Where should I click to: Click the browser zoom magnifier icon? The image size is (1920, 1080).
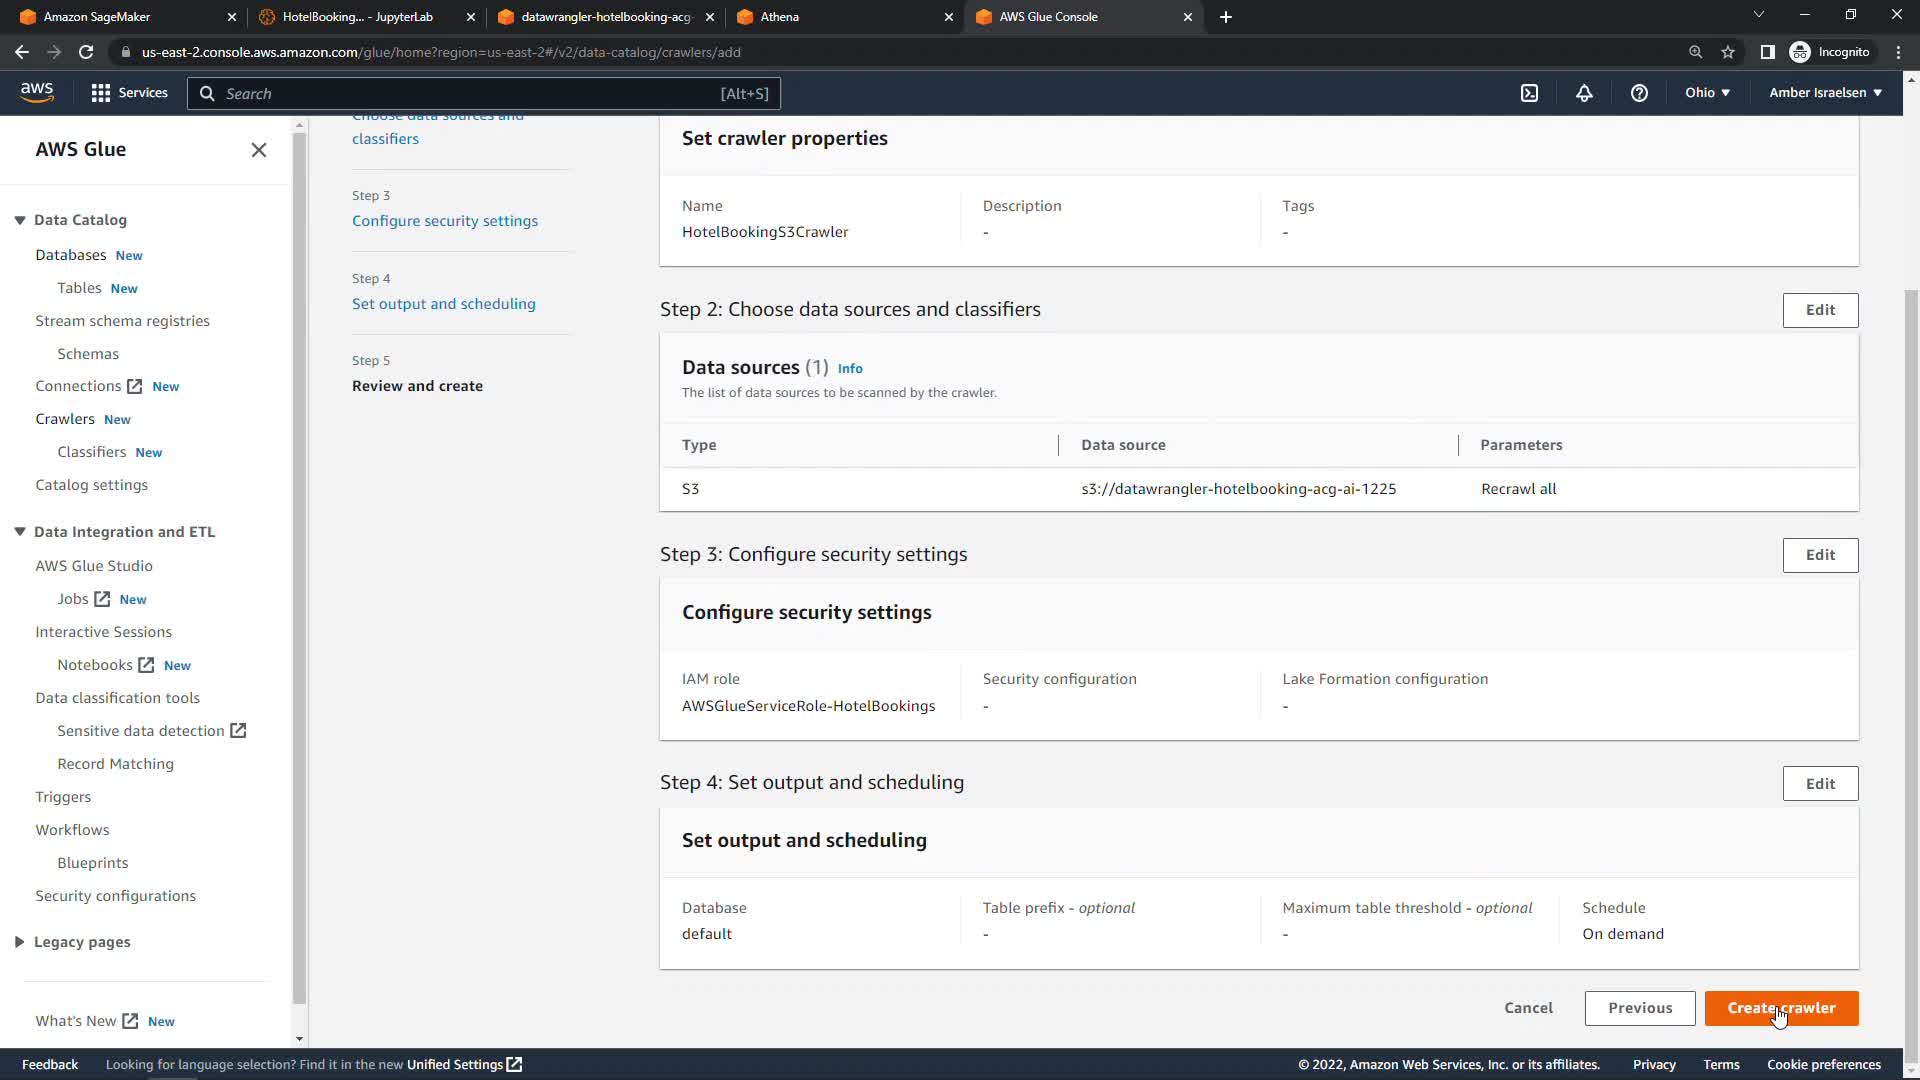[1695, 52]
